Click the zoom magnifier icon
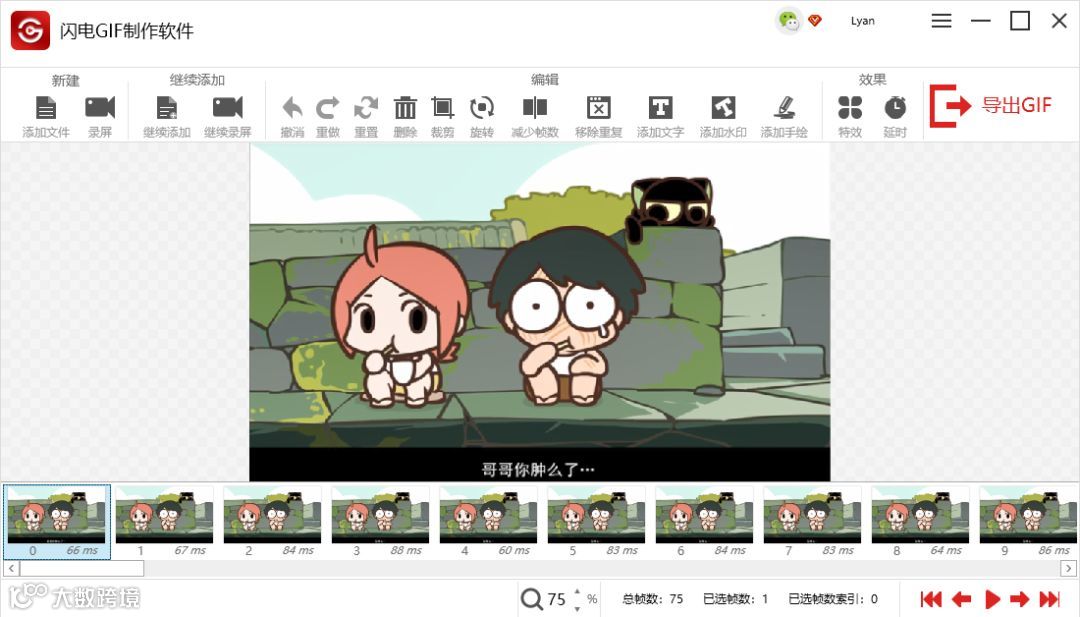 tap(531, 598)
